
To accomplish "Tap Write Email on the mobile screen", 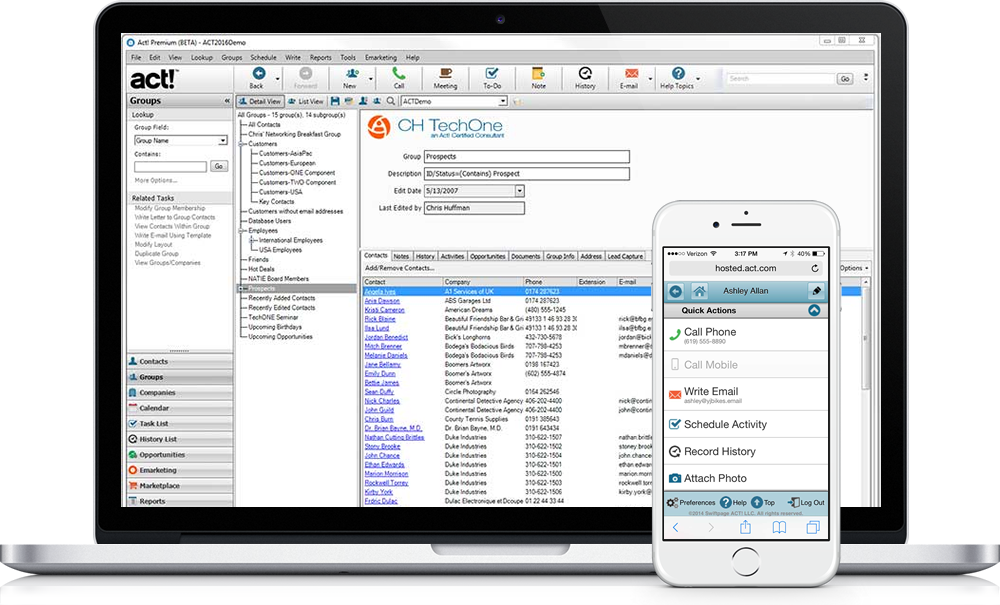I will (746, 395).
